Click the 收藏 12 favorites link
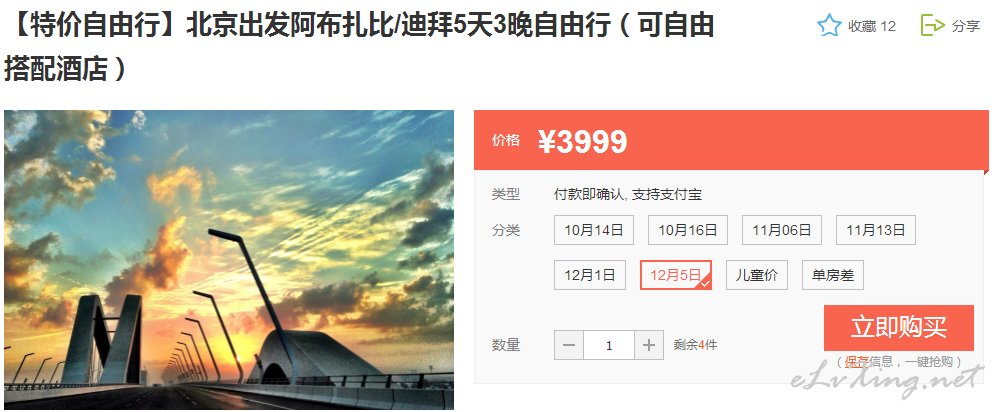Image resolution: width=995 pixels, height=412 pixels. [872, 26]
